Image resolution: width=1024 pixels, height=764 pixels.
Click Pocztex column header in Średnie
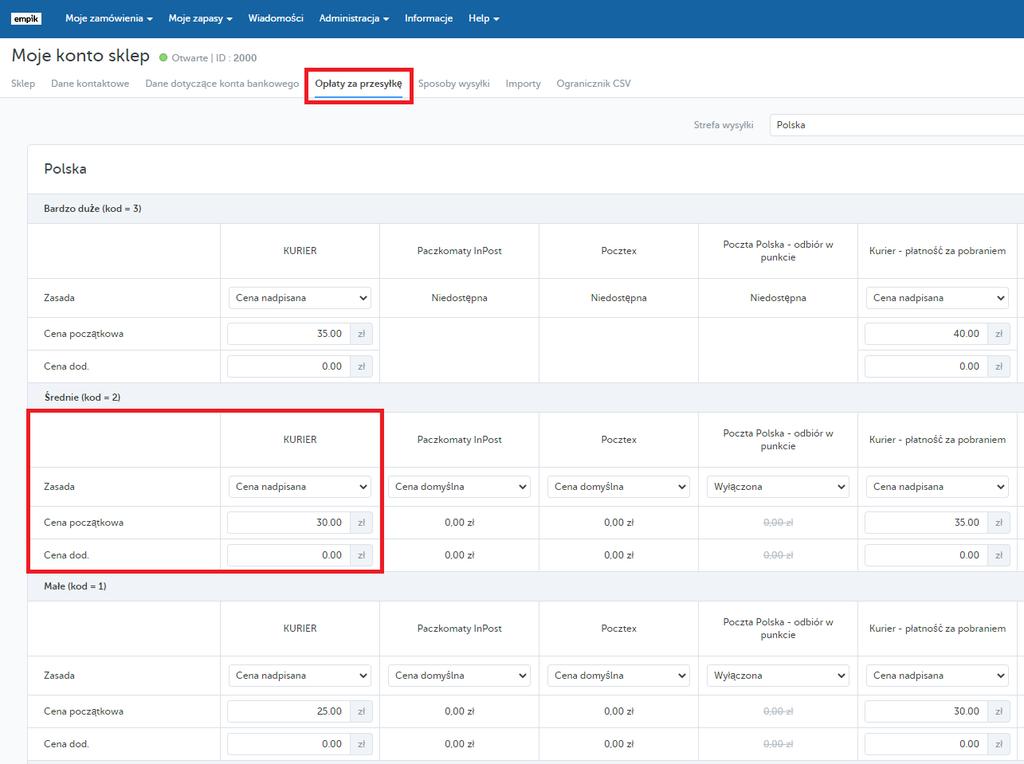618,439
